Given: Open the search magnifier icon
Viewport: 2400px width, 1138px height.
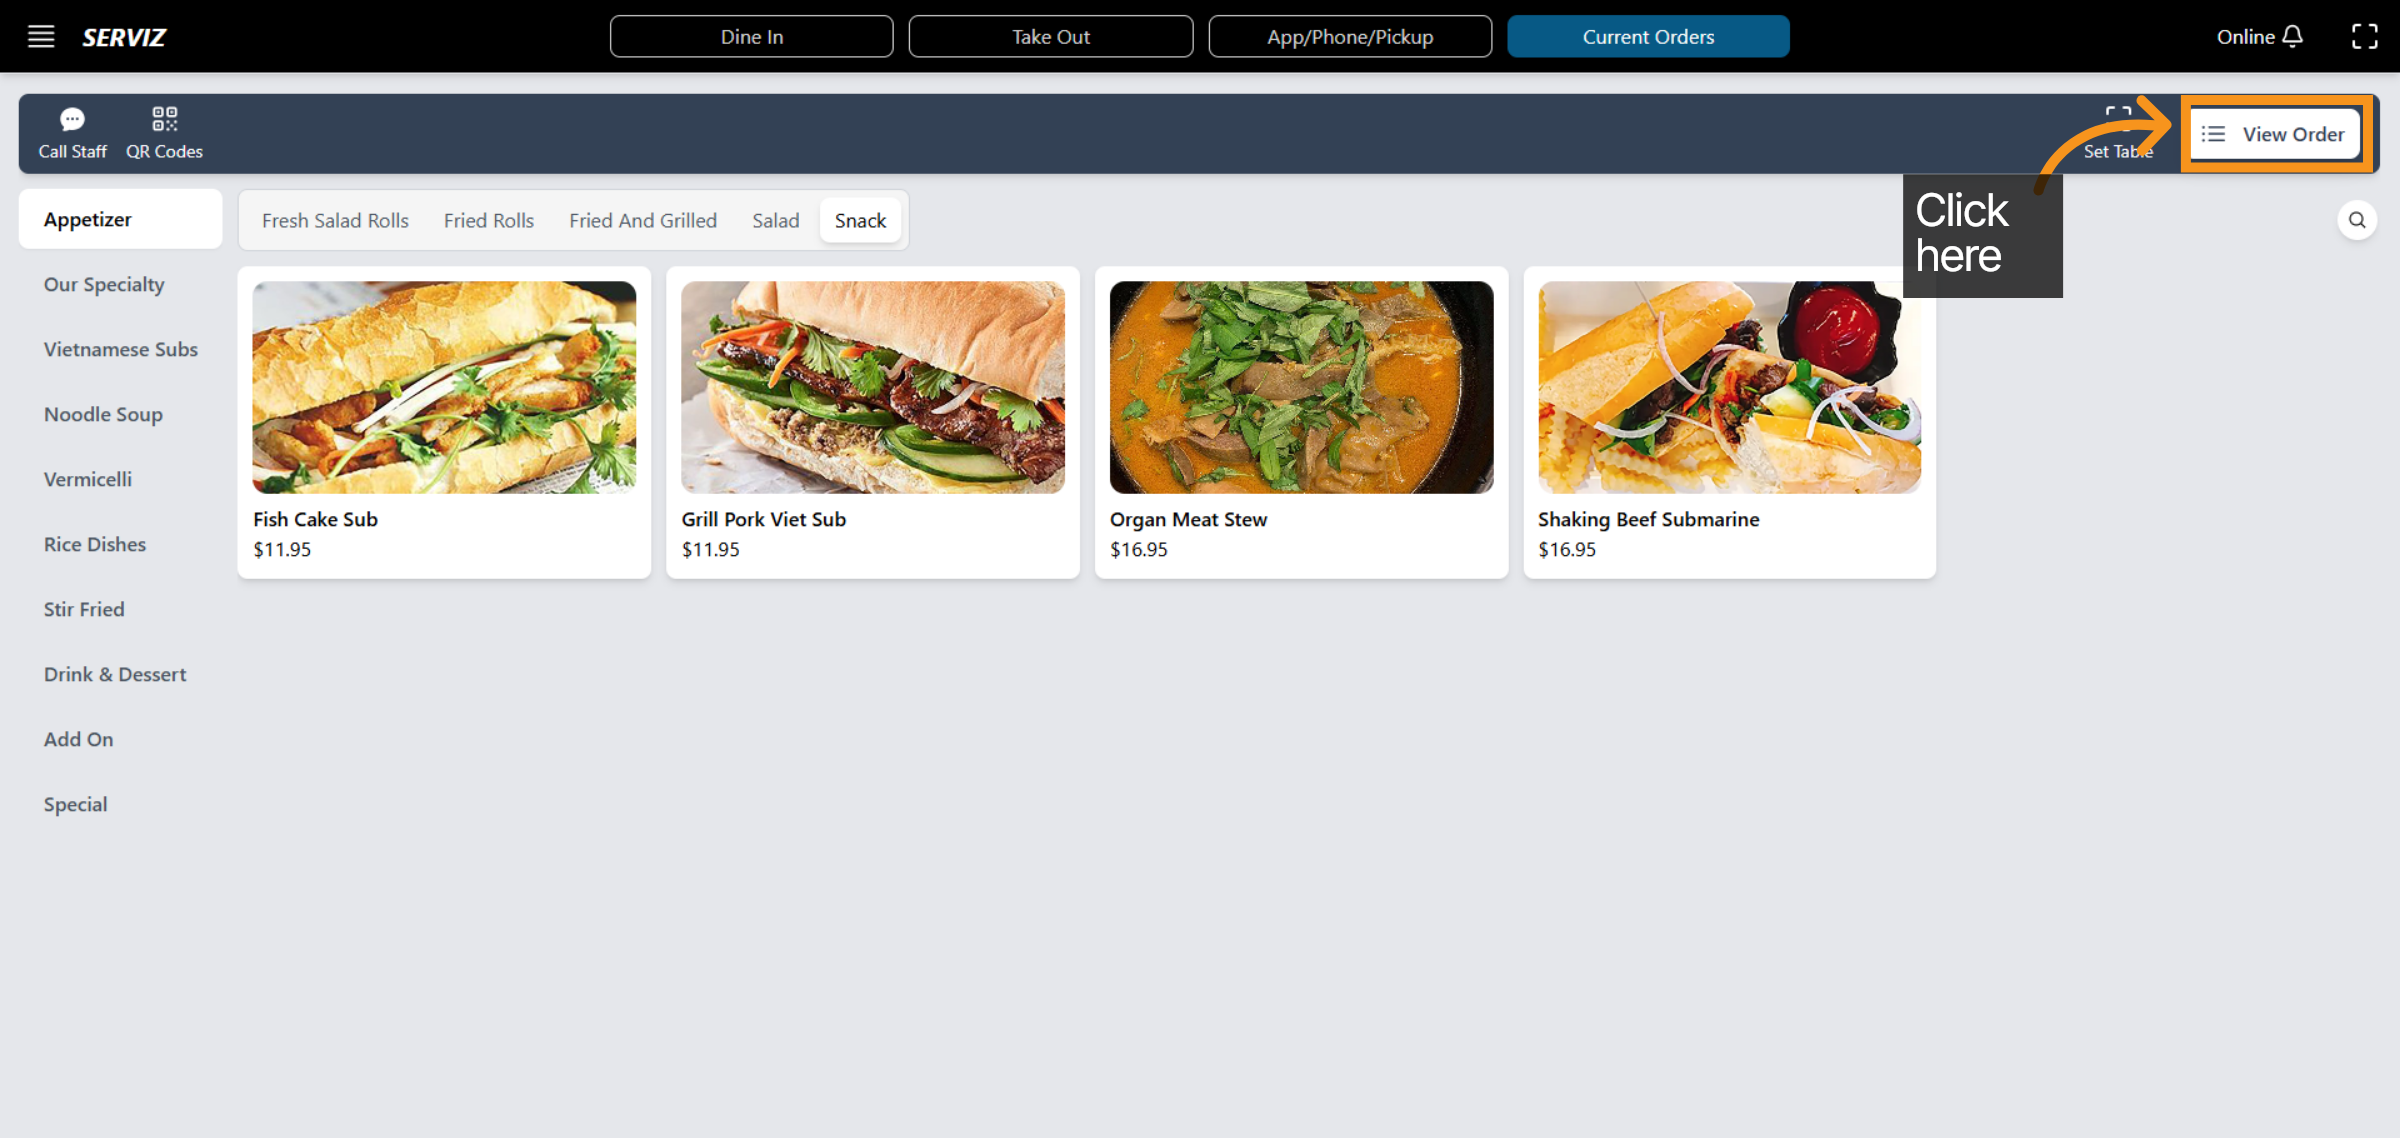Looking at the screenshot, I should pyautogui.click(x=2357, y=220).
